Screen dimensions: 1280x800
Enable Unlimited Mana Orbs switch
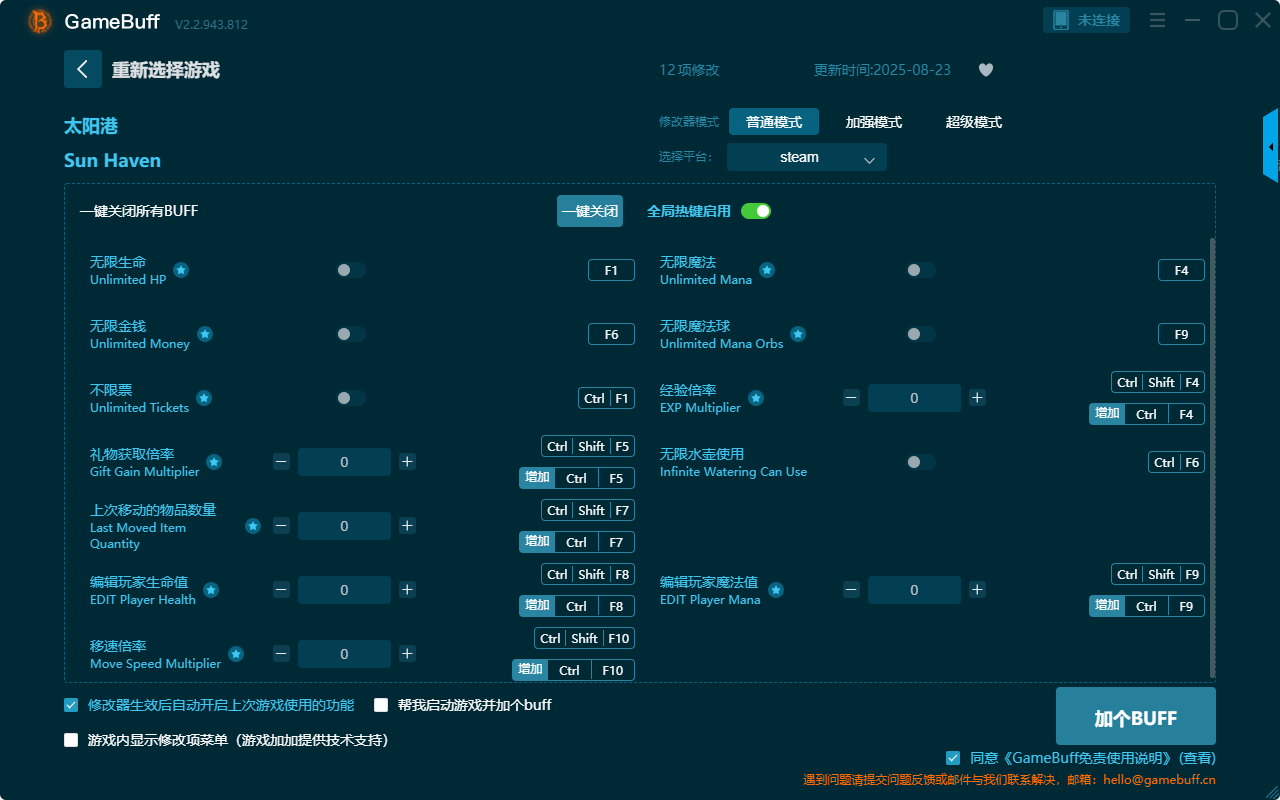(921, 334)
